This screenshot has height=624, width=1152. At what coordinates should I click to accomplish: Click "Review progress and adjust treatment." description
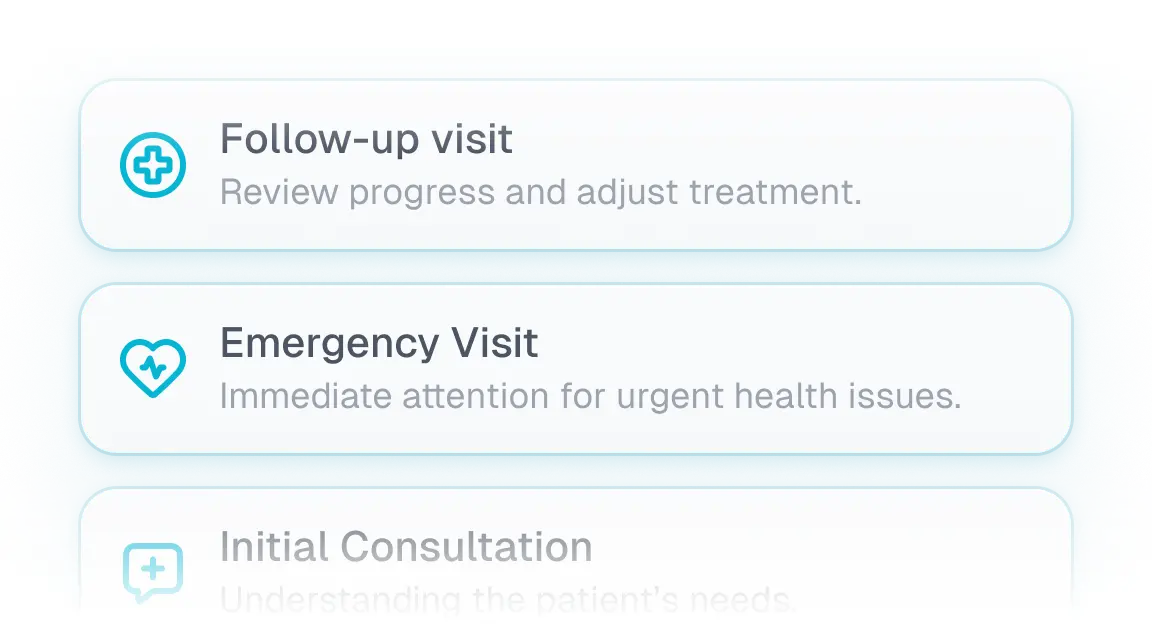click(x=540, y=192)
